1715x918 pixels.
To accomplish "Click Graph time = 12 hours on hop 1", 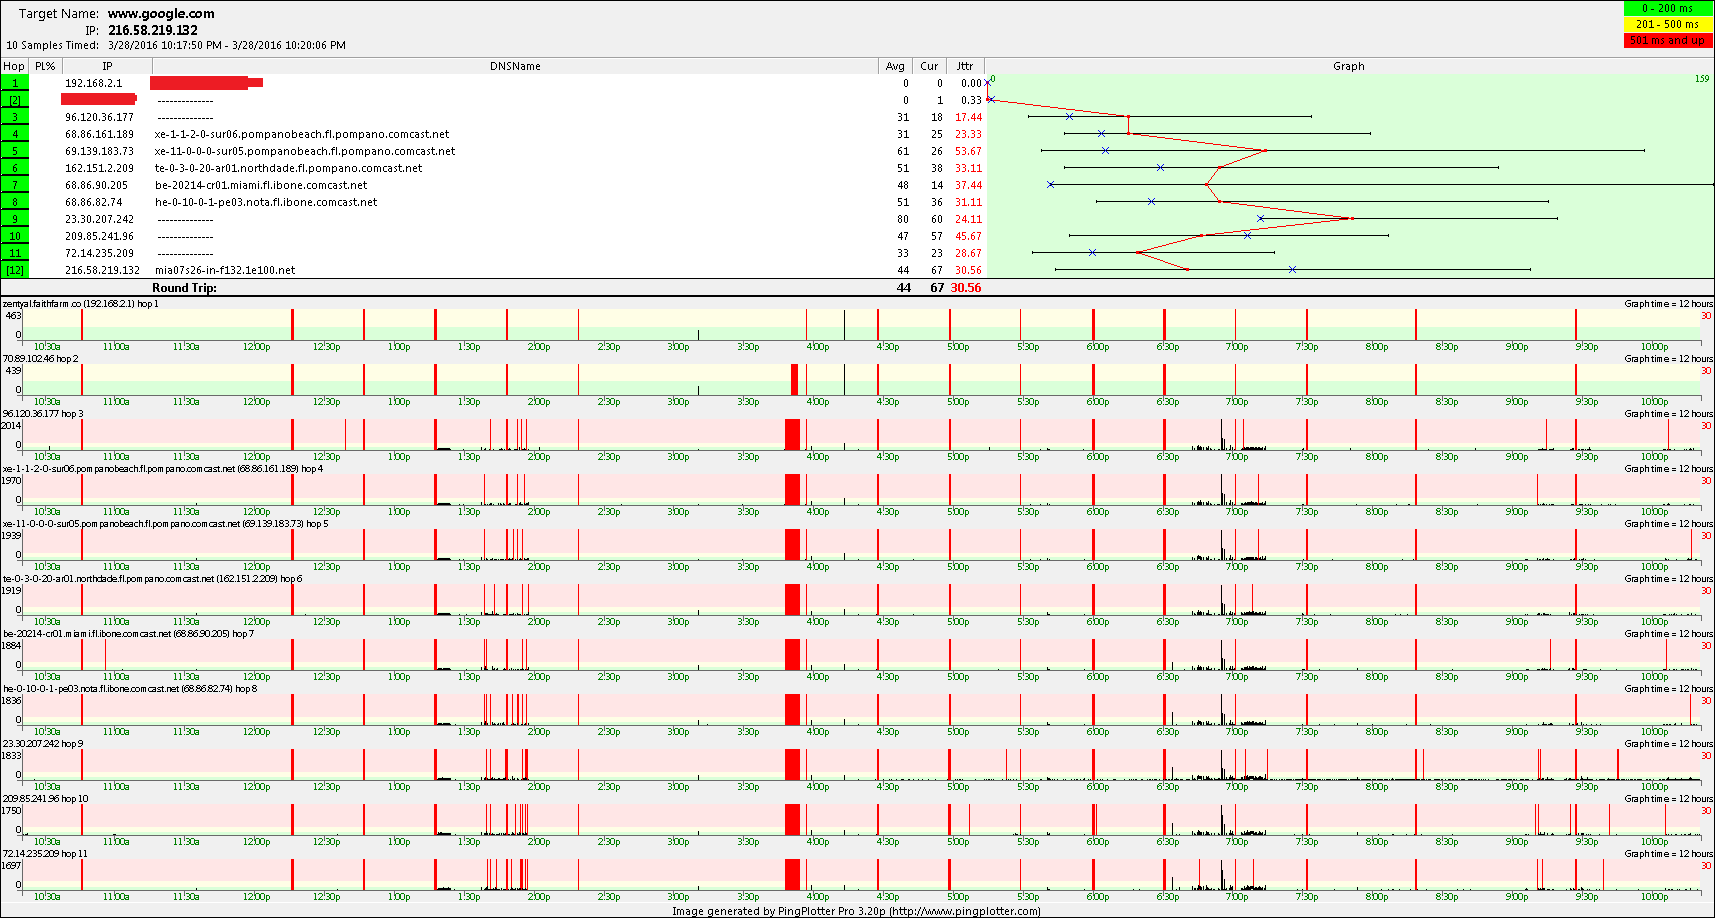I will pos(1668,304).
